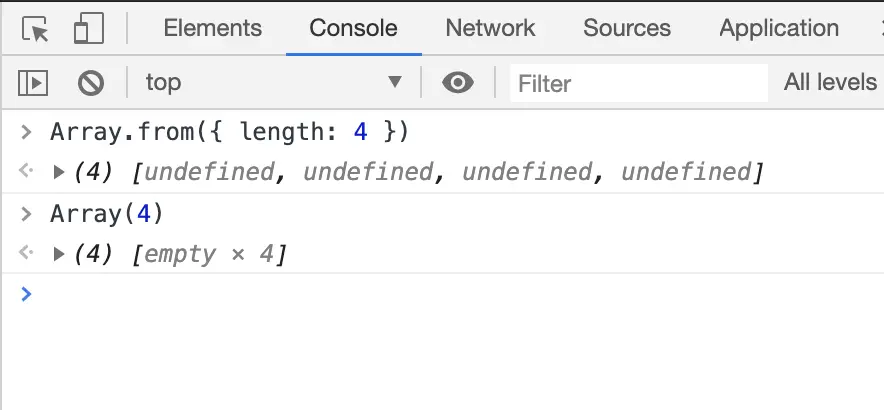Expand the array of four undefined values
Screen dimensions: 884x410
(x=59, y=173)
